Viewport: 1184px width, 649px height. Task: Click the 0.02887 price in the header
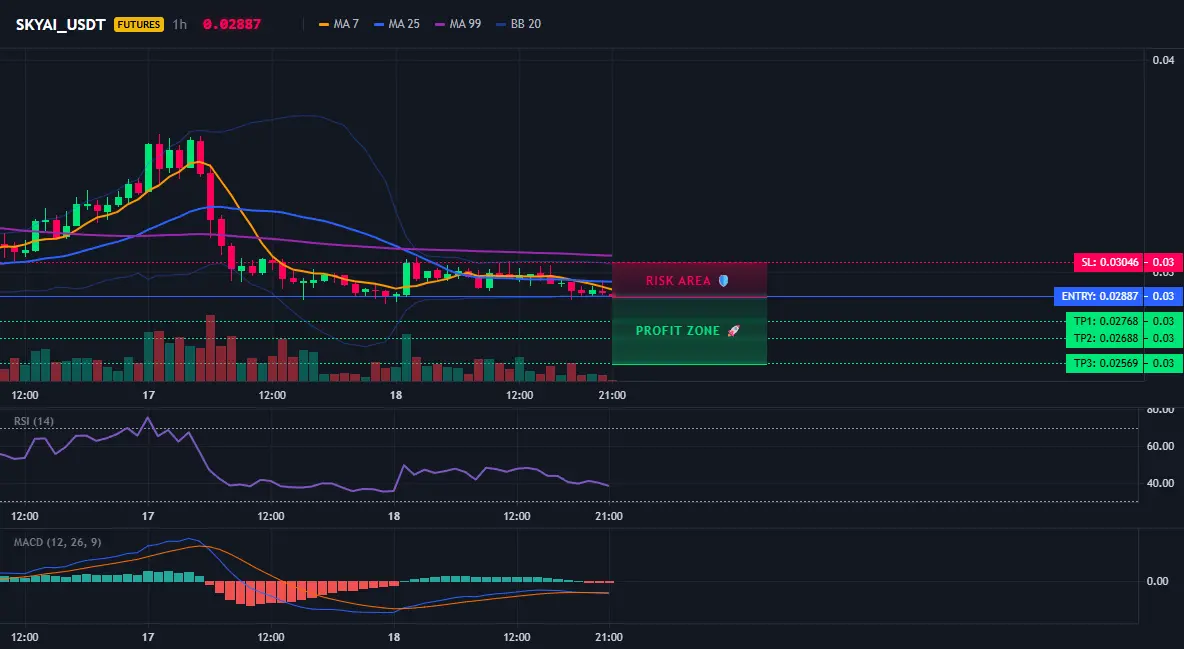click(232, 24)
